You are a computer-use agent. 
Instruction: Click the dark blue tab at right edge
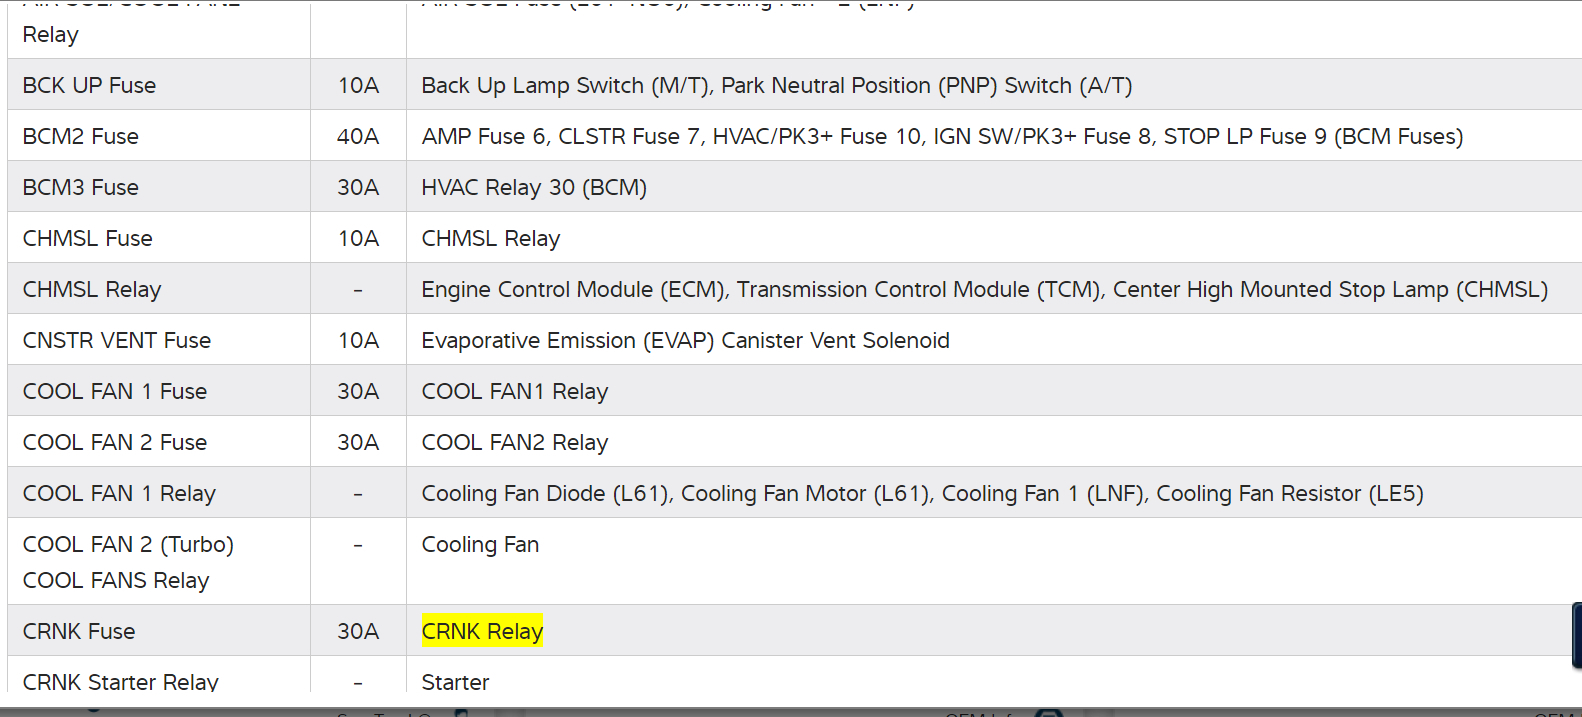point(1576,635)
